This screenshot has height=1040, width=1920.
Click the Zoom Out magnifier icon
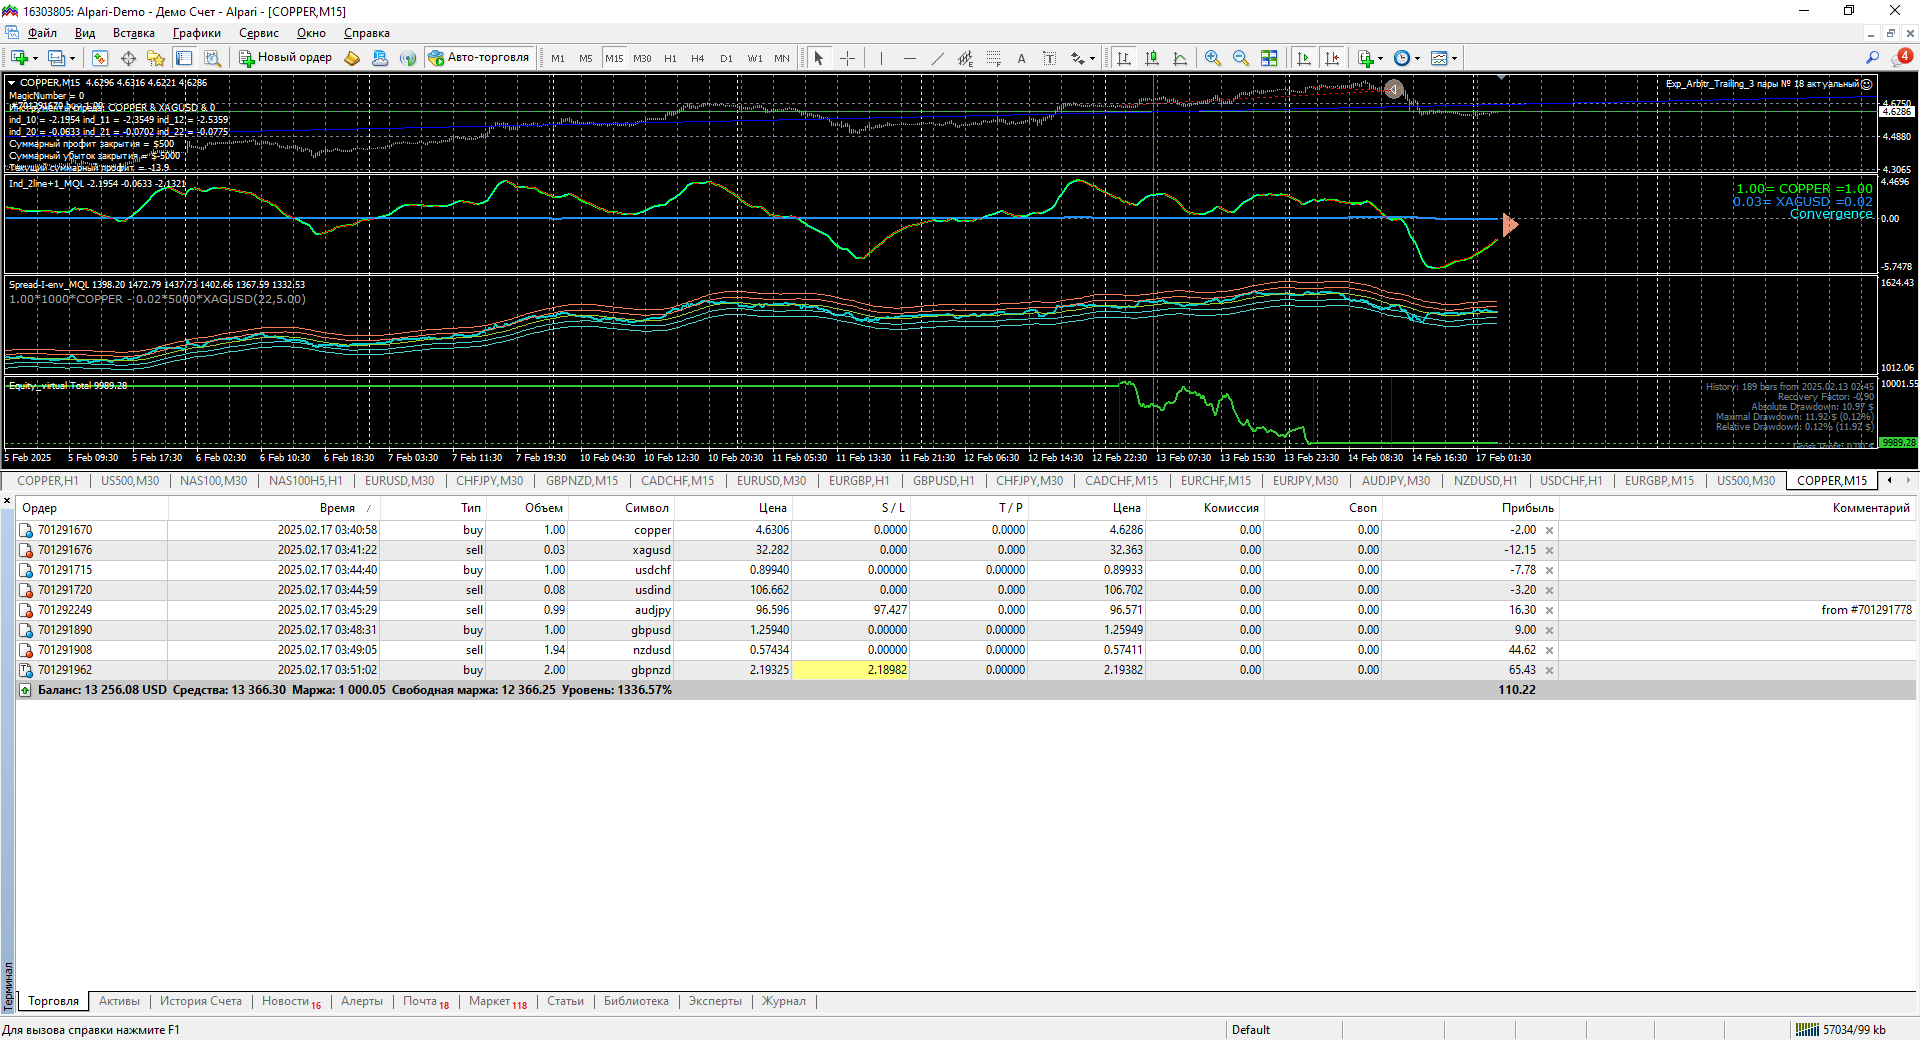coord(1240,58)
